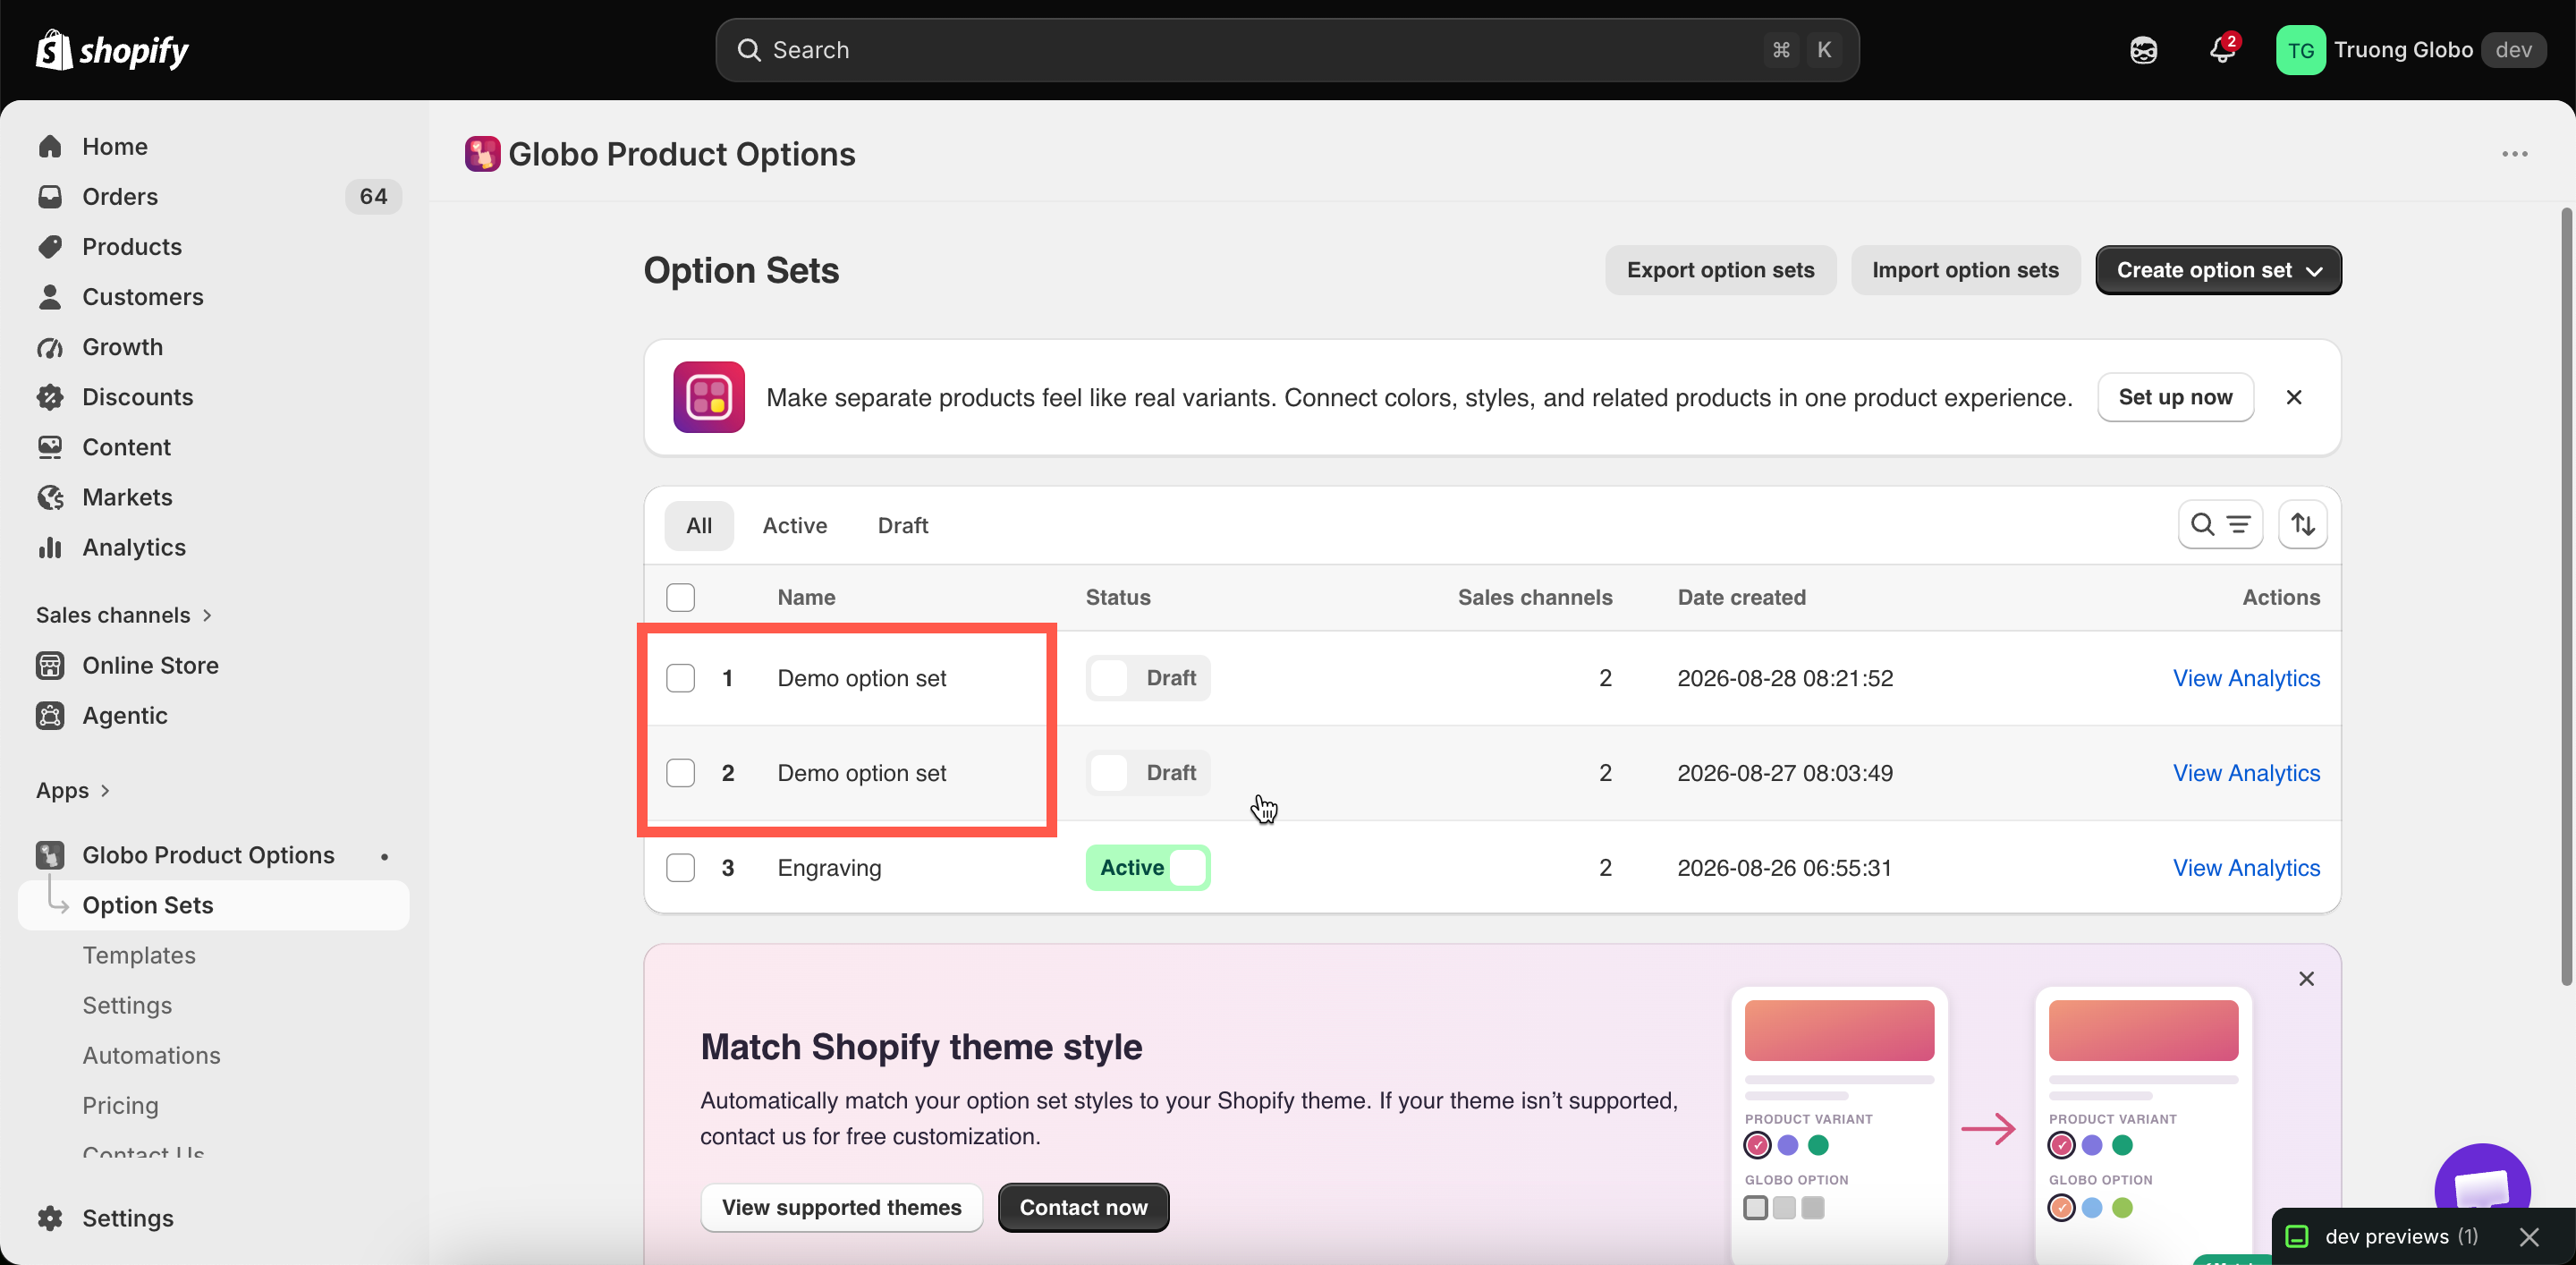
Task: Open Templates in sidebar
Action: pos(139,955)
